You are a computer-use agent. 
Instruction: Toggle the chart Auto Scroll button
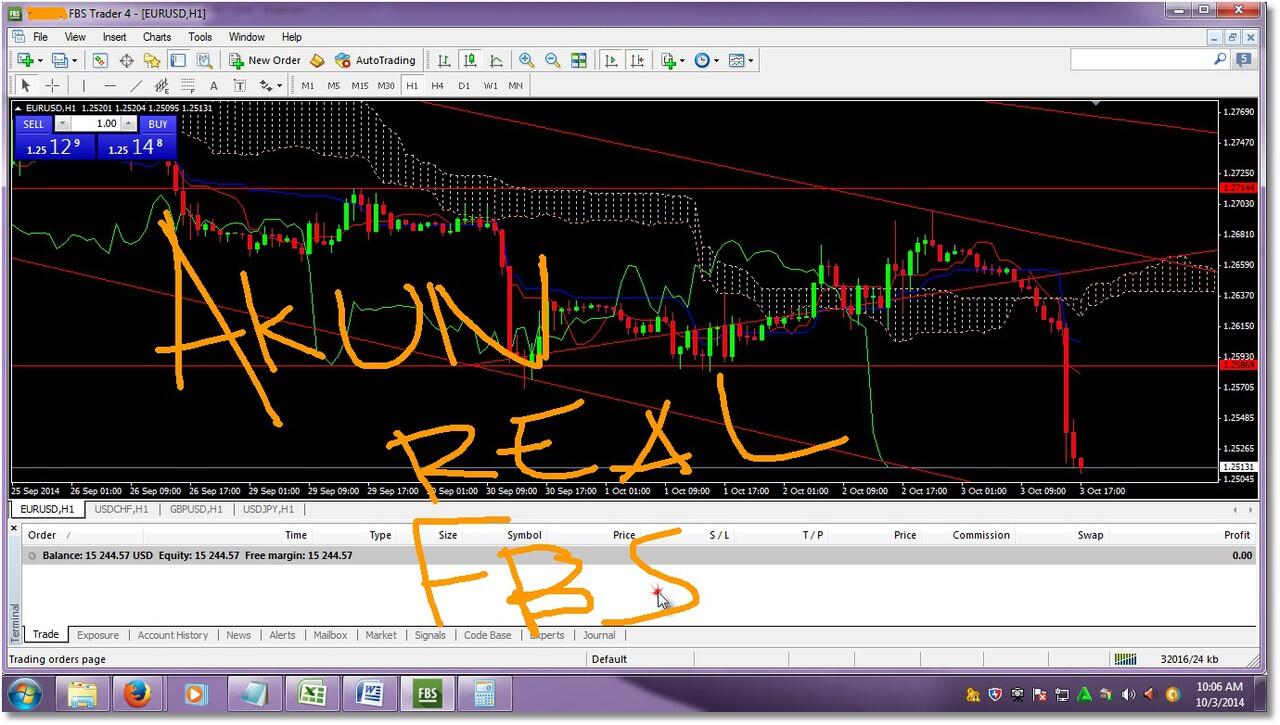pyautogui.click(x=611, y=61)
